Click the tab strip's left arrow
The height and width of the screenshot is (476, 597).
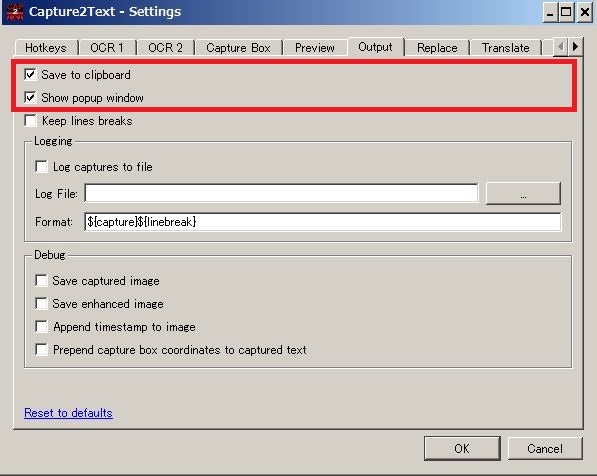point(560,47)
